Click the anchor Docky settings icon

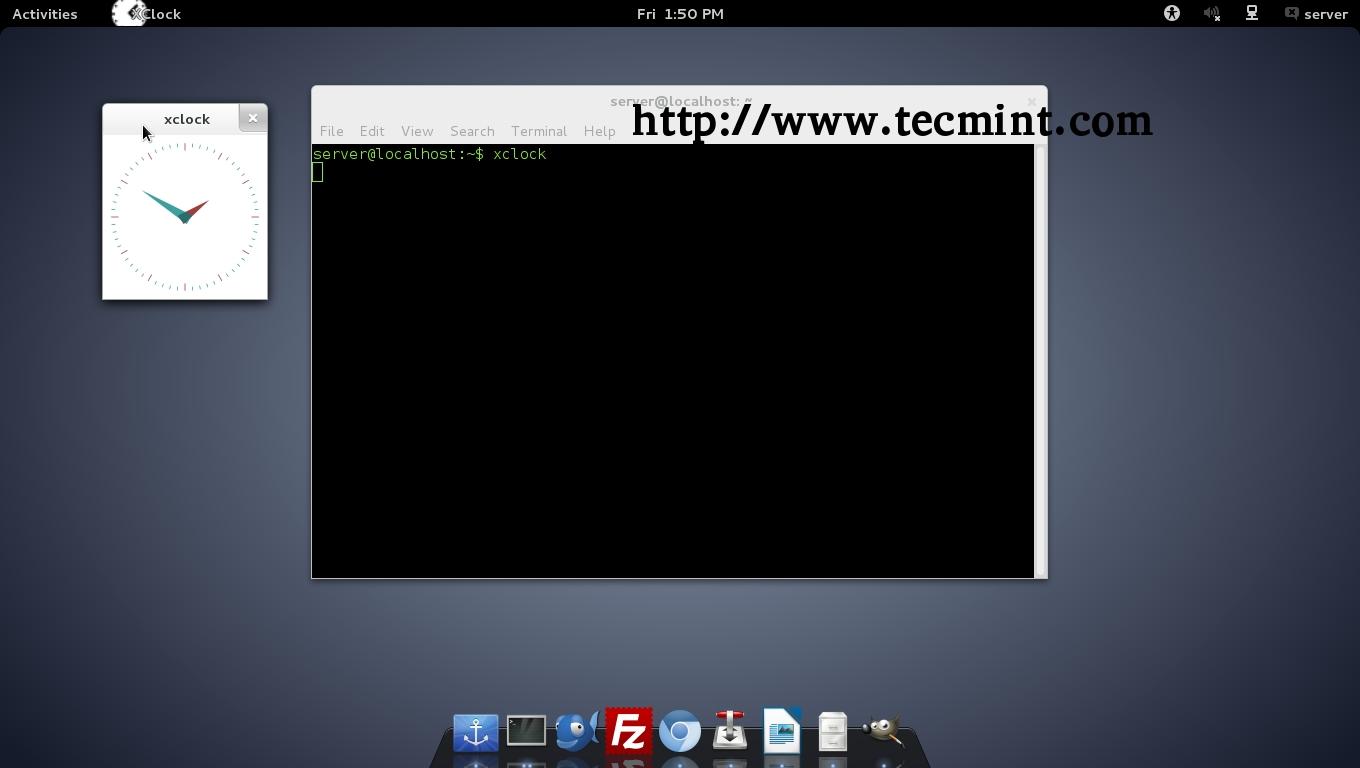pos(475,731)
